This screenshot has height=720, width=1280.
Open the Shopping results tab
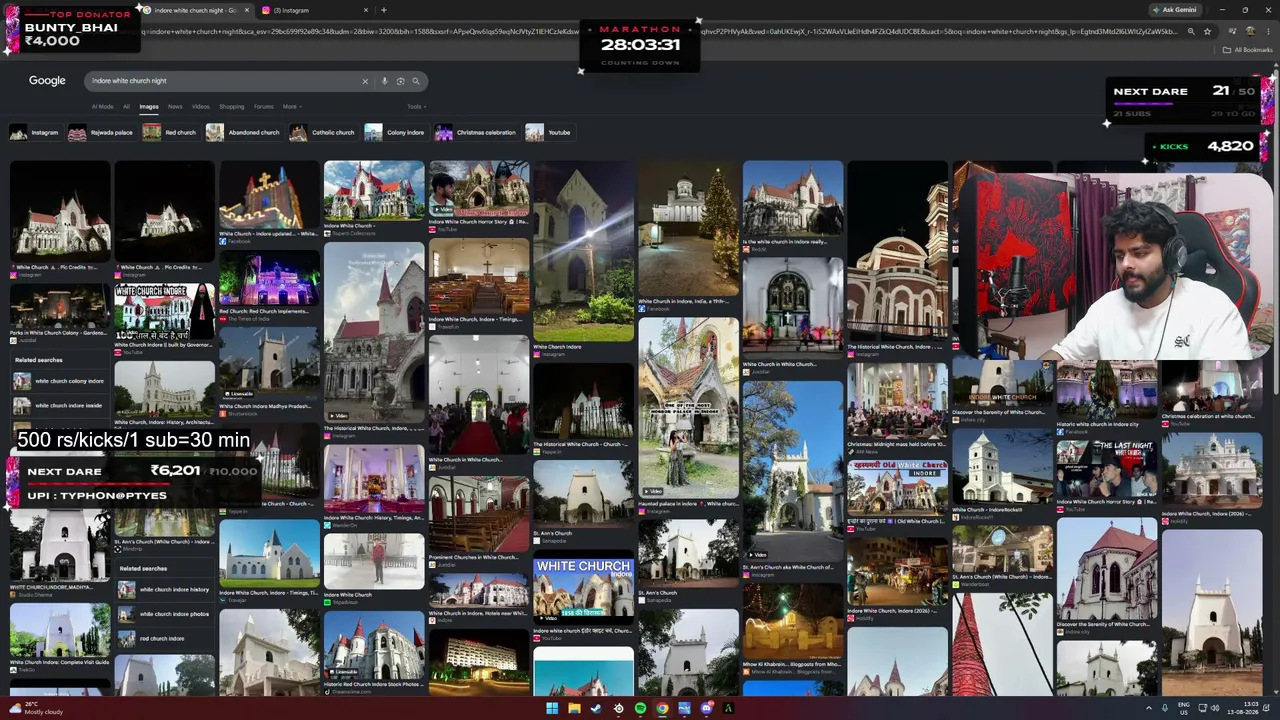(231, 106)
